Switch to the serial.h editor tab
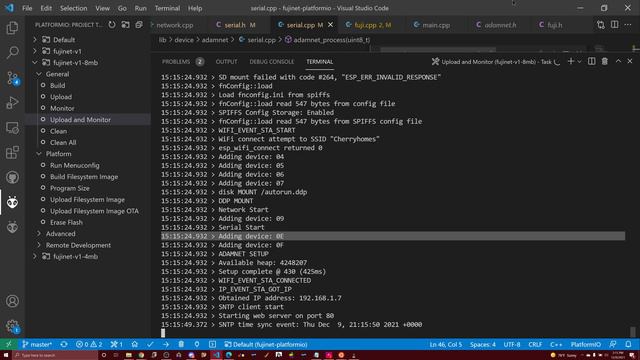Image resolution: width=640 pixels, height=360 pixels. [x=240, y=25]
